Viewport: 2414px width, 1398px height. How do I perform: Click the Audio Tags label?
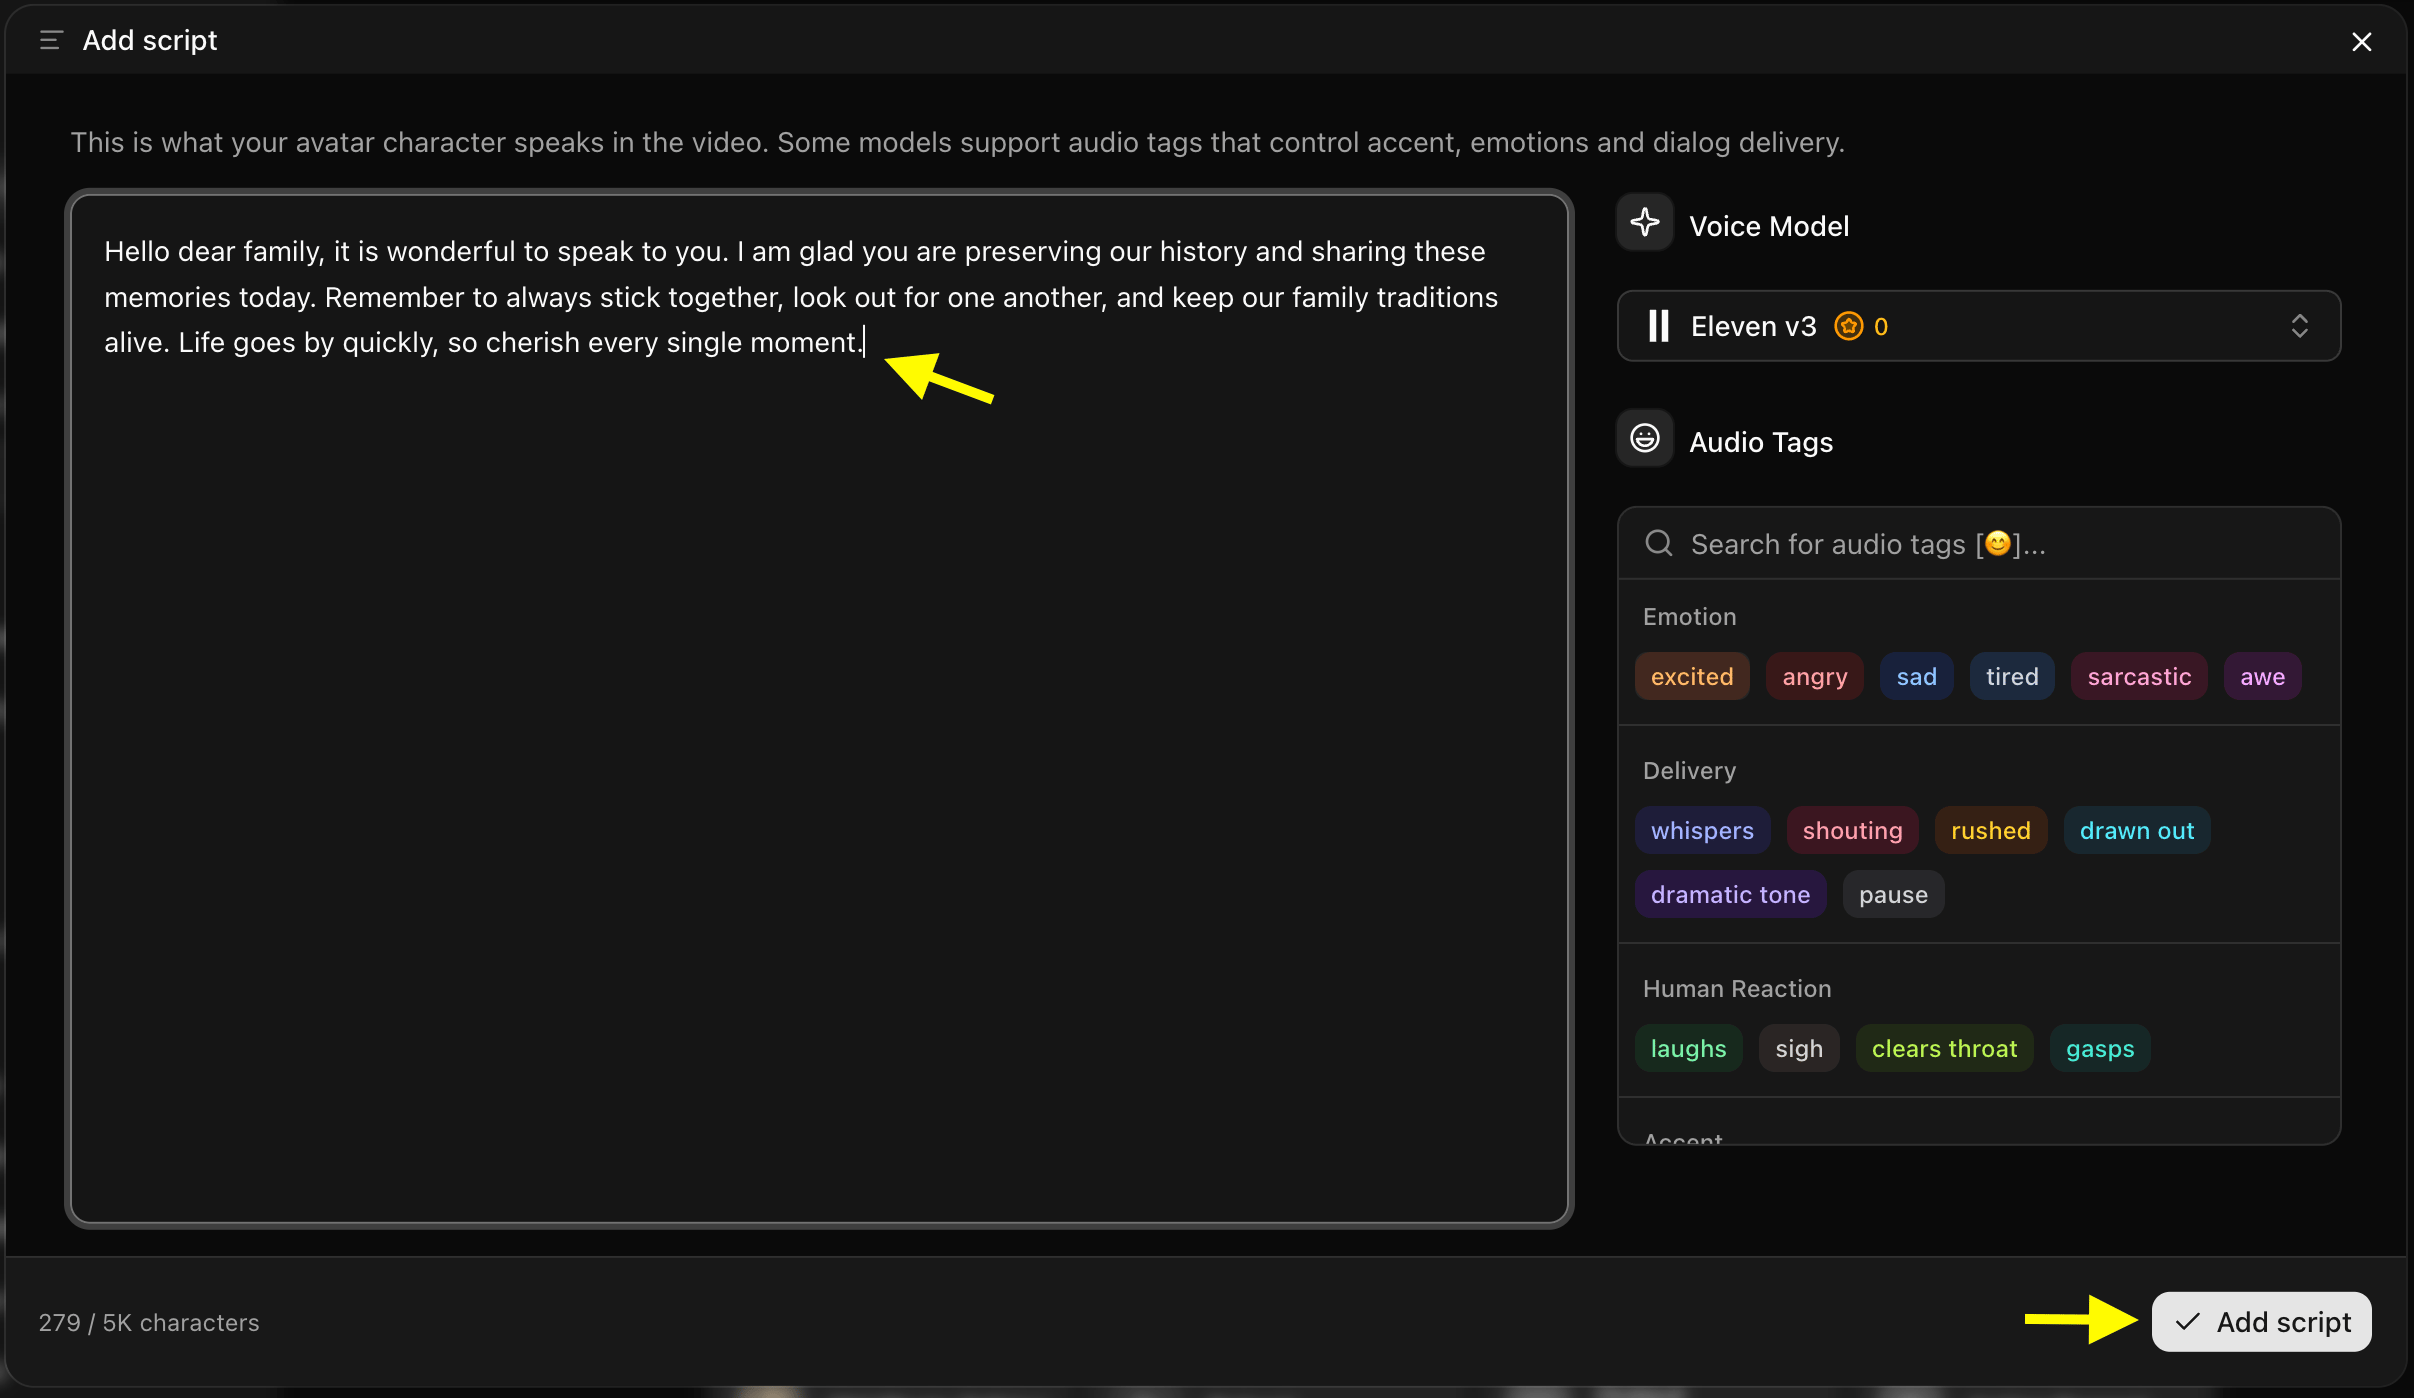pyautogui.click(x=1760, y=442)
